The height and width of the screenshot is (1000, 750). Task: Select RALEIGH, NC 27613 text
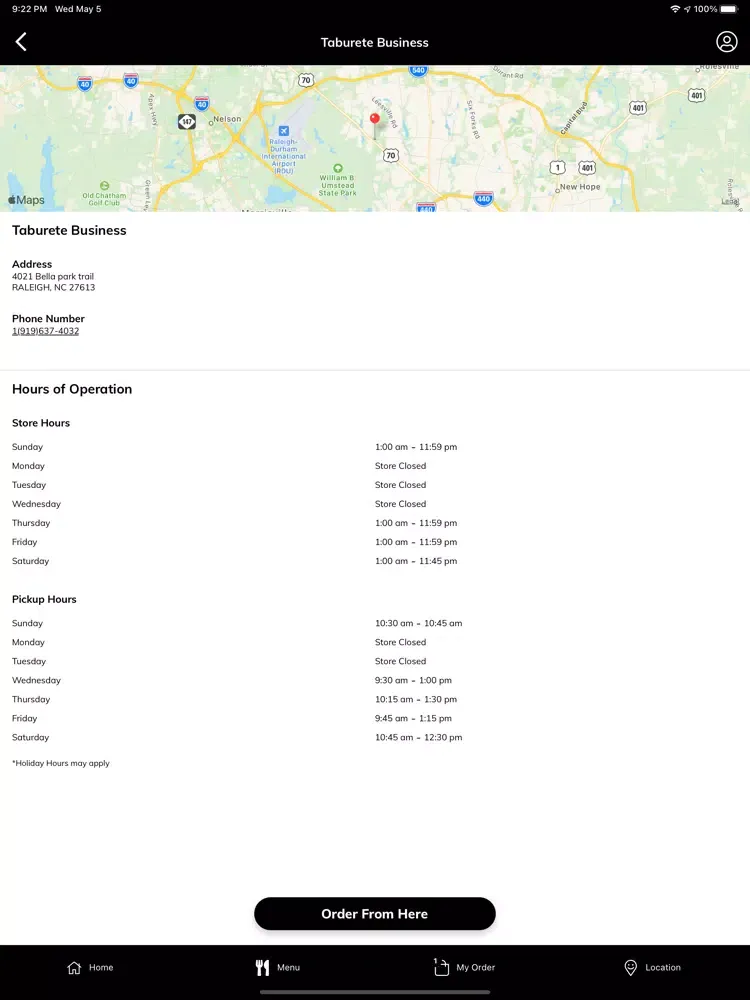(x=54, y=288)
